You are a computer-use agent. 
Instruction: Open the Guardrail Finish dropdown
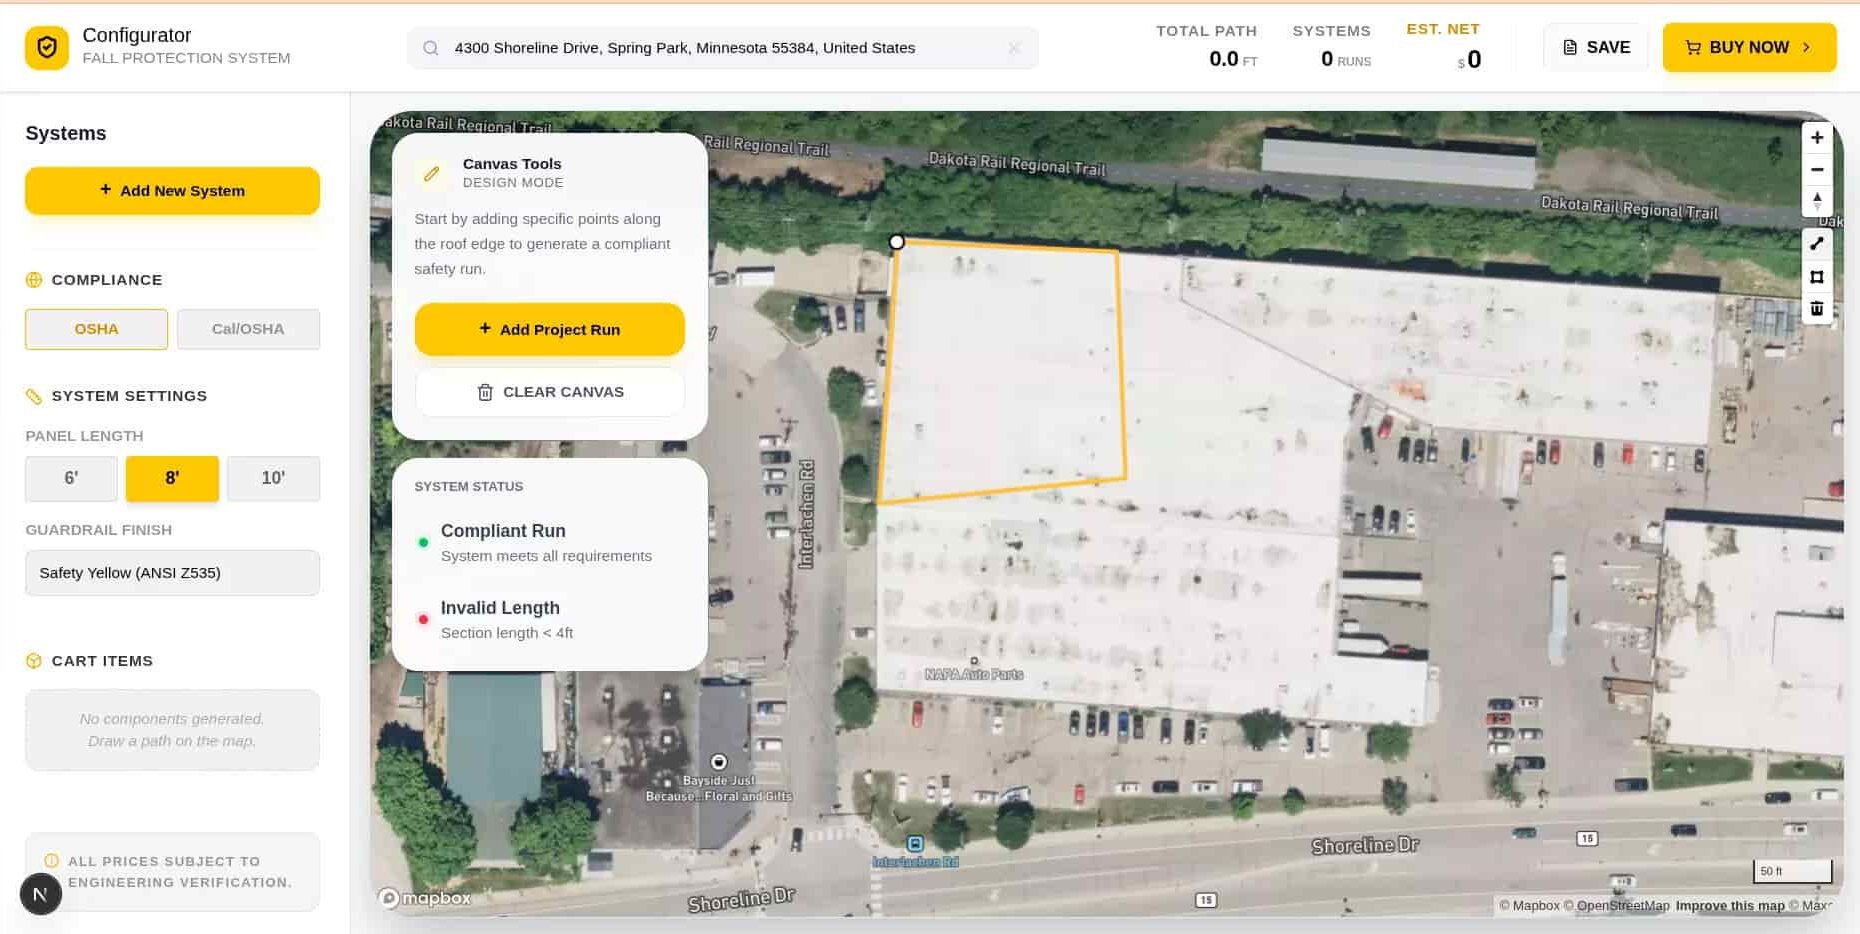172,573
